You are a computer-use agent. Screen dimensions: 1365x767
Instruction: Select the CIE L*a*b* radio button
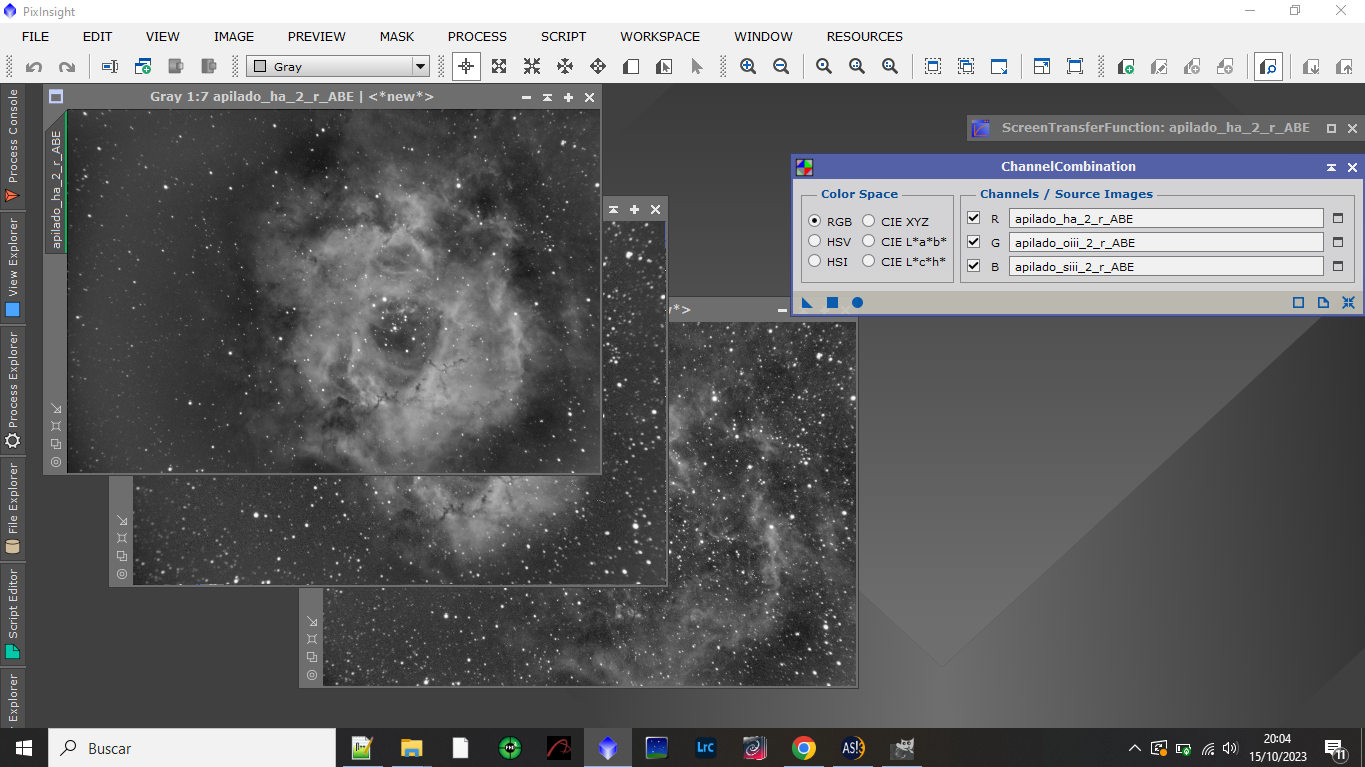(869, 241)
